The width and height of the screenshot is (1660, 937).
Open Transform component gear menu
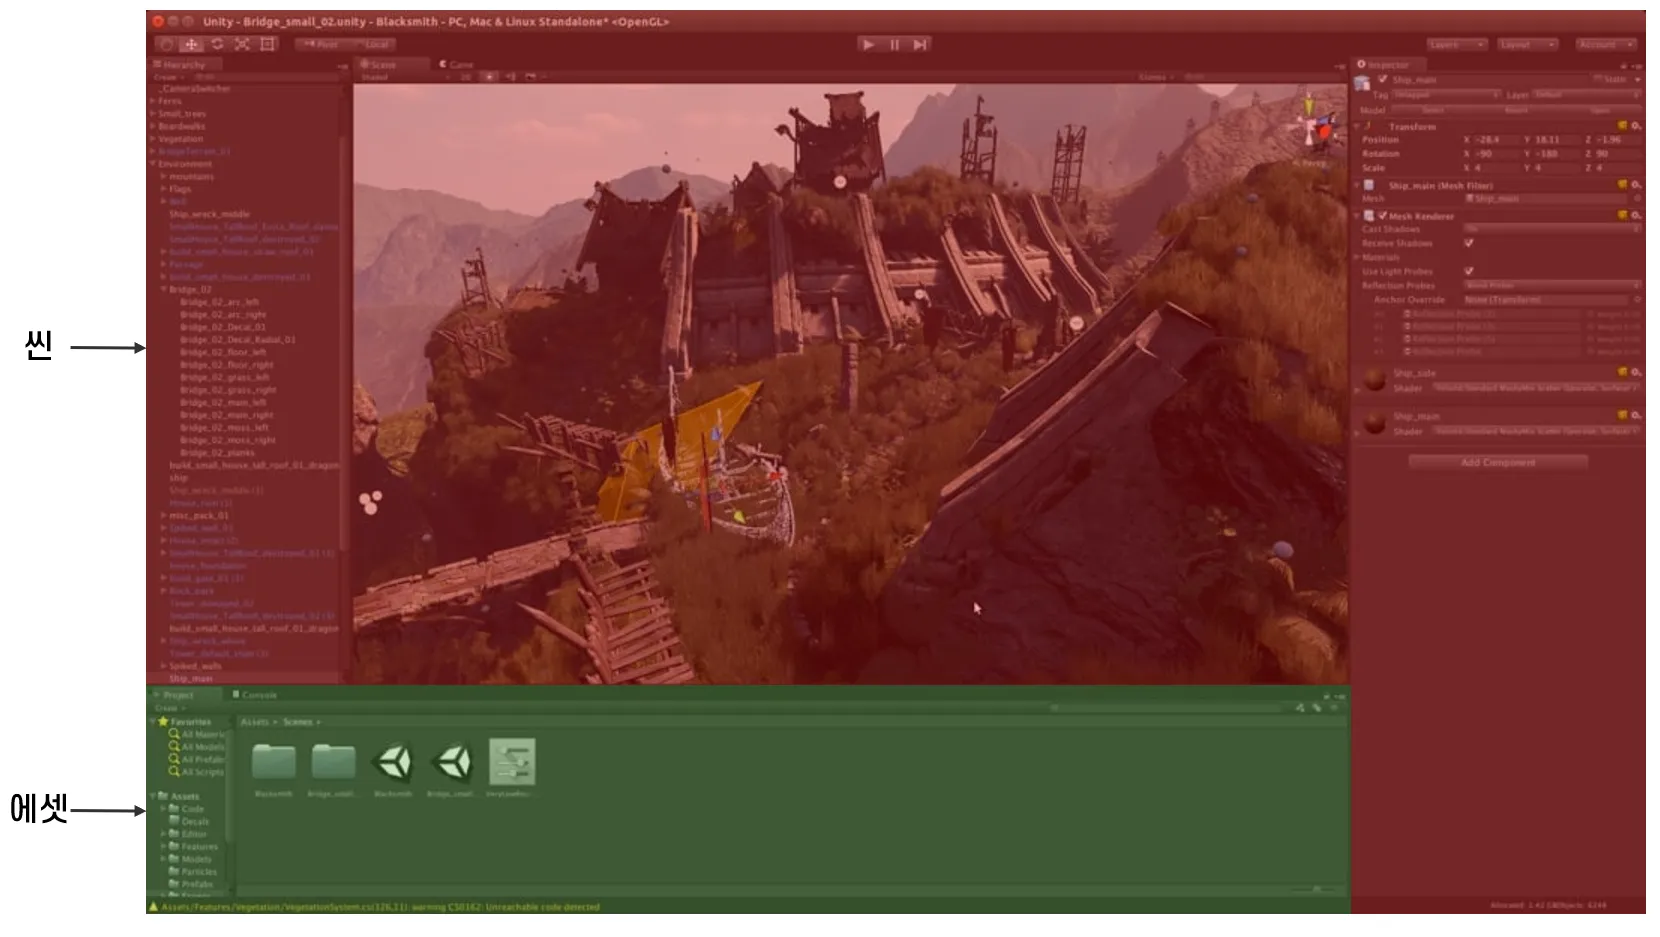1636,126
